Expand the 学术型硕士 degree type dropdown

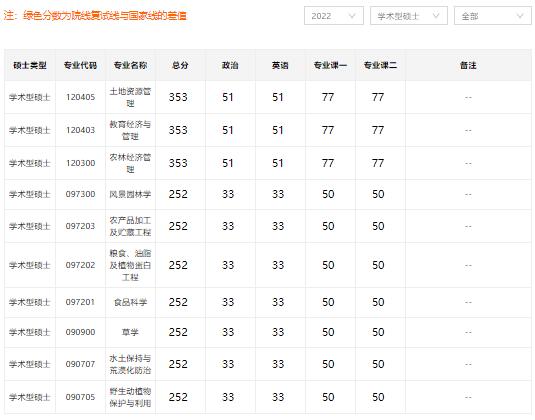[409, 16]
